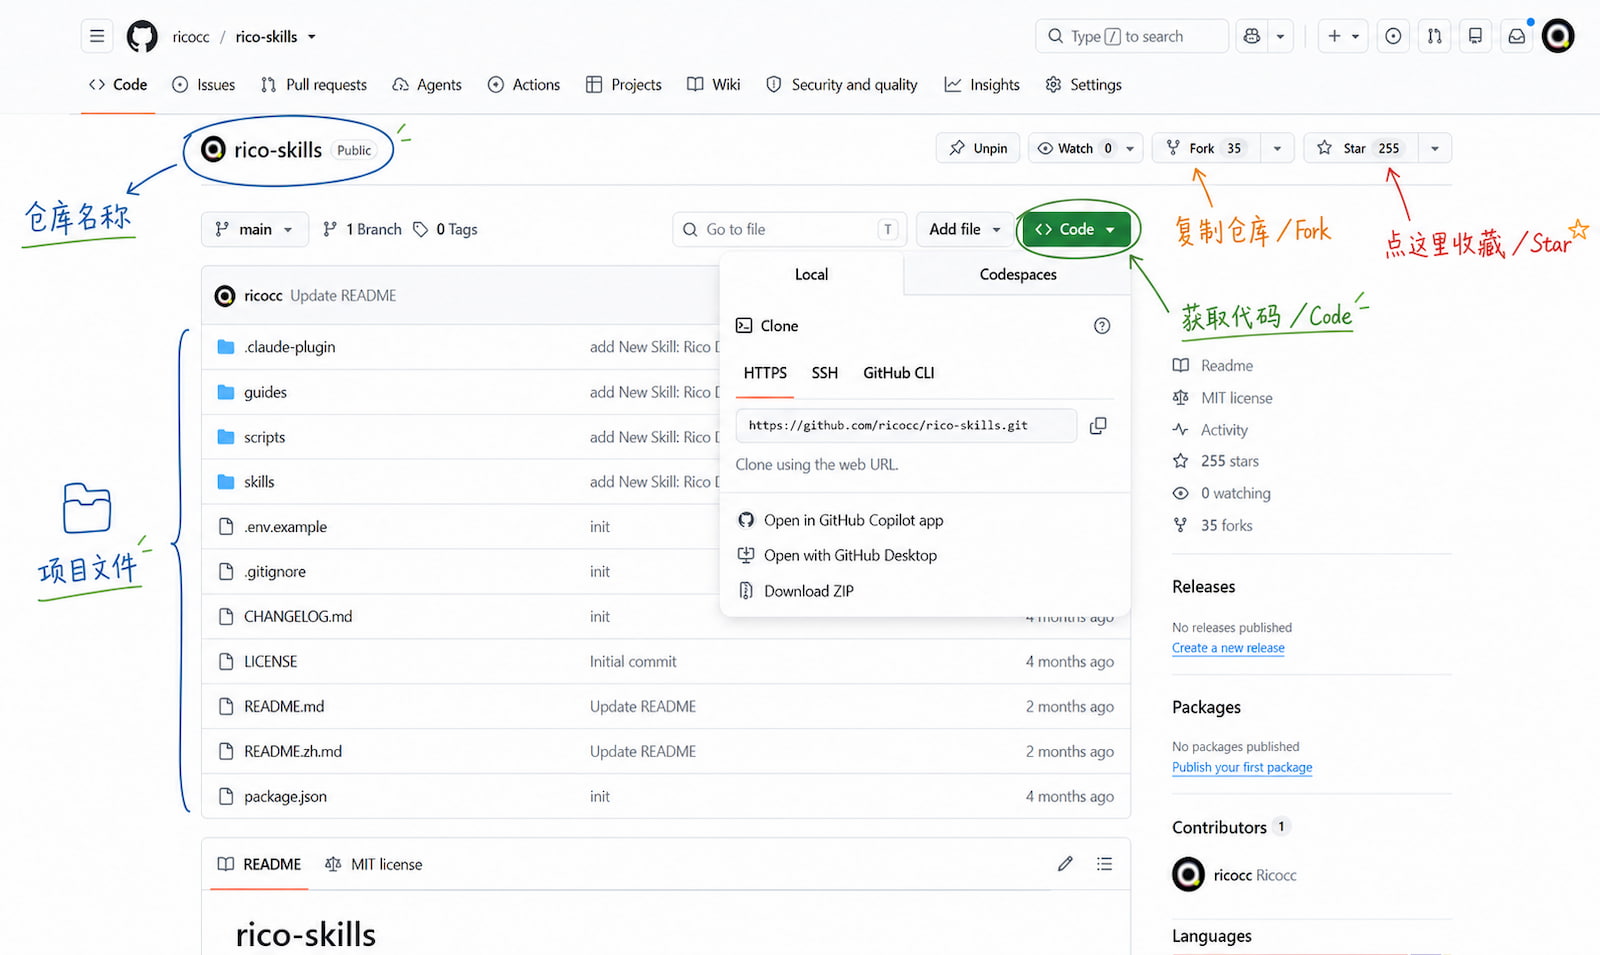Screen dimensions: 1600x955
Task: Star the repository with the Star button
Action: pyautogui.click(x=1360, y=148)
